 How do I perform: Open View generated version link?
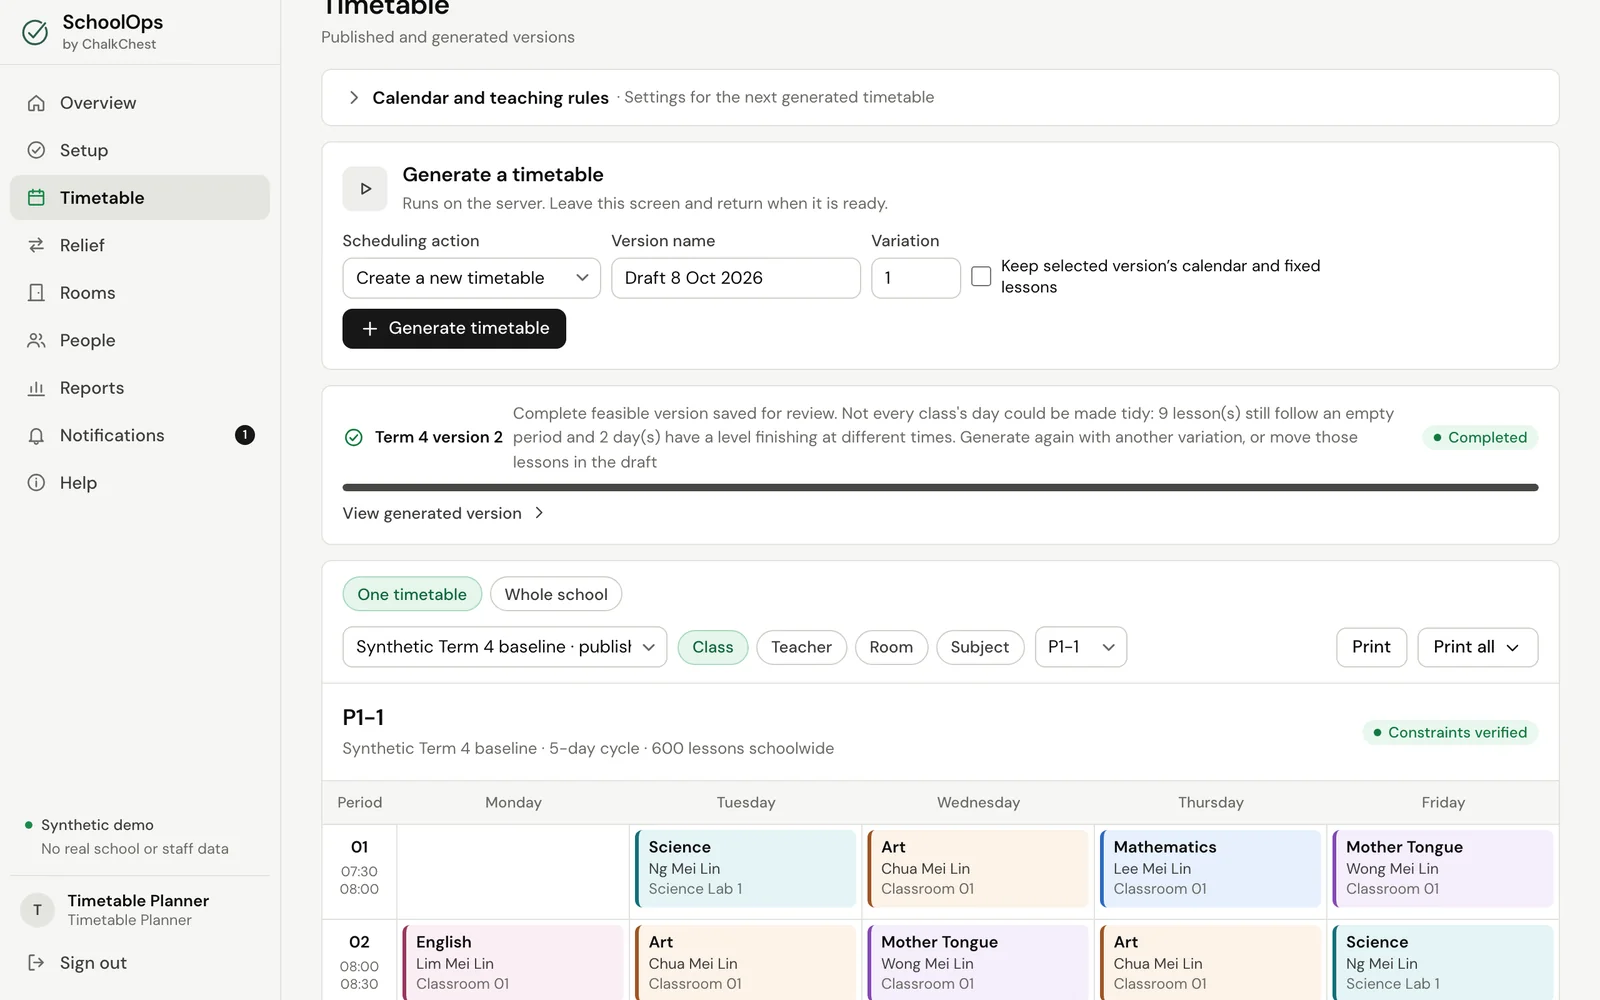tap(443, 513)
